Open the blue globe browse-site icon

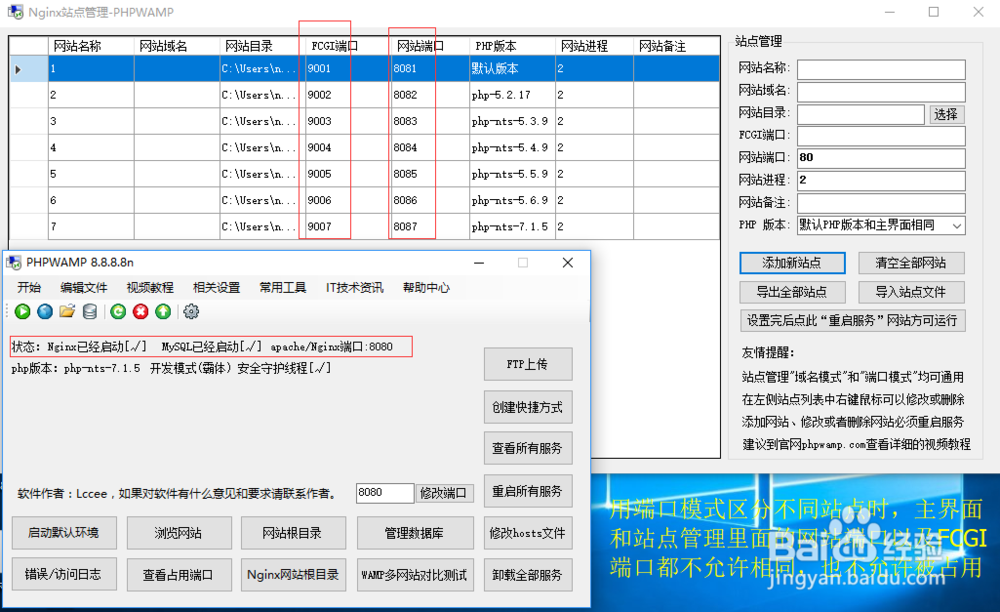pyautogui.click(x=44, y=311)
